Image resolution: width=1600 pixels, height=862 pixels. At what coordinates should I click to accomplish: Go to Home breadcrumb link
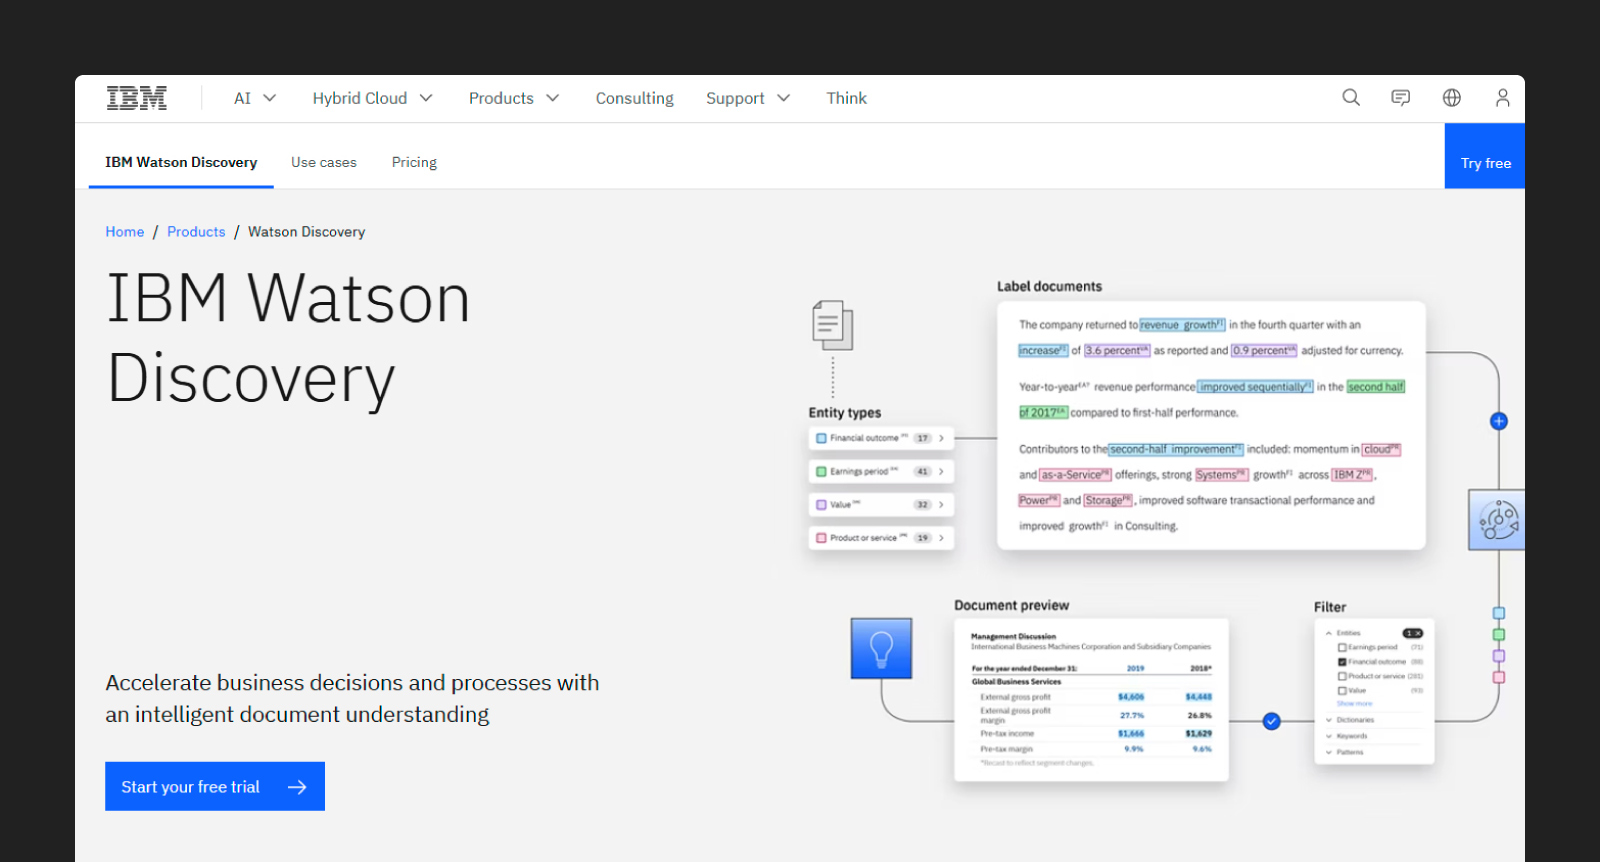point(125,232)
